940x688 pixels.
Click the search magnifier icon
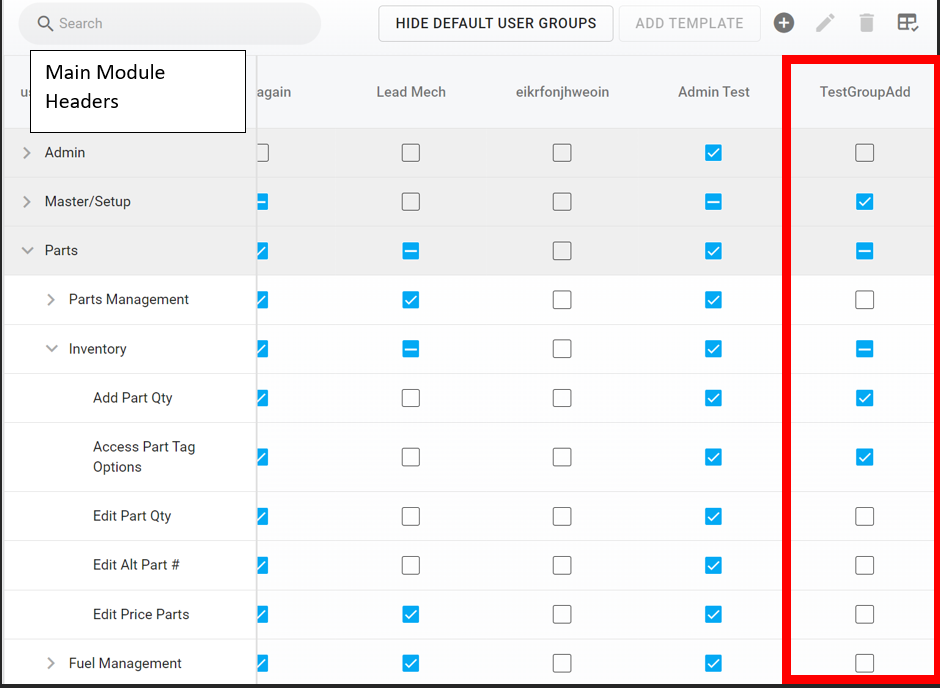point(45,23)
